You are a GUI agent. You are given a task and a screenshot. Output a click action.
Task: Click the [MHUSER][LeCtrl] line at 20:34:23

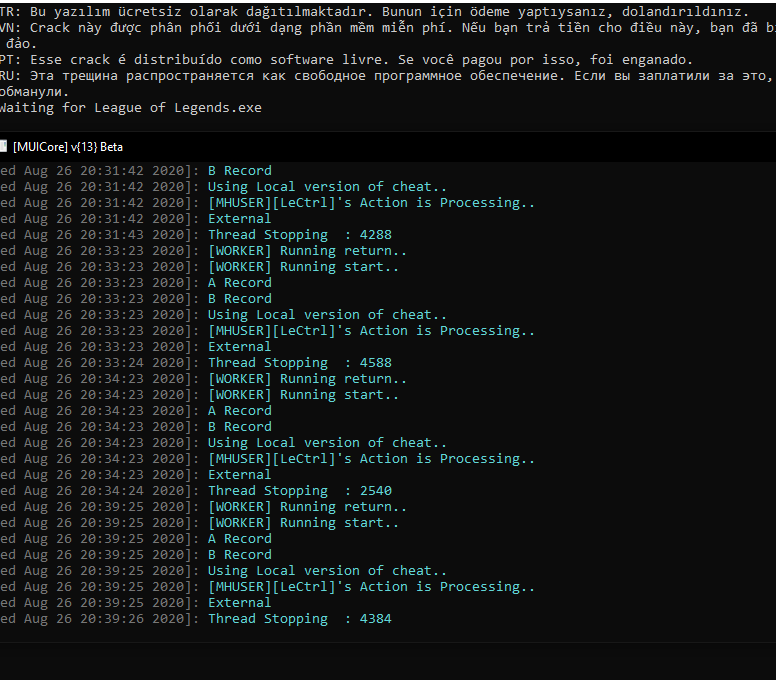pyautogui.click(x=371, y=459)
